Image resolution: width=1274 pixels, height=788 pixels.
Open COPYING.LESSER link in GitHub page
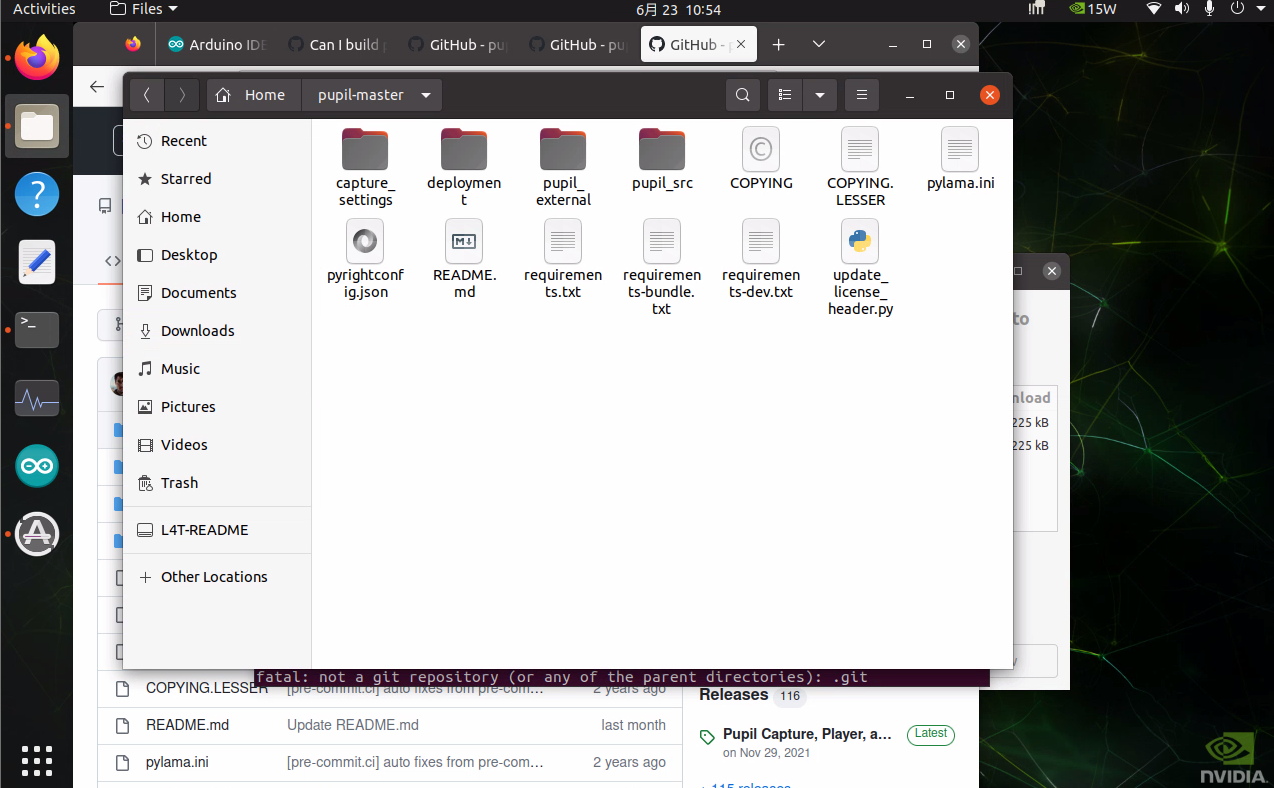tap(207, 689)
